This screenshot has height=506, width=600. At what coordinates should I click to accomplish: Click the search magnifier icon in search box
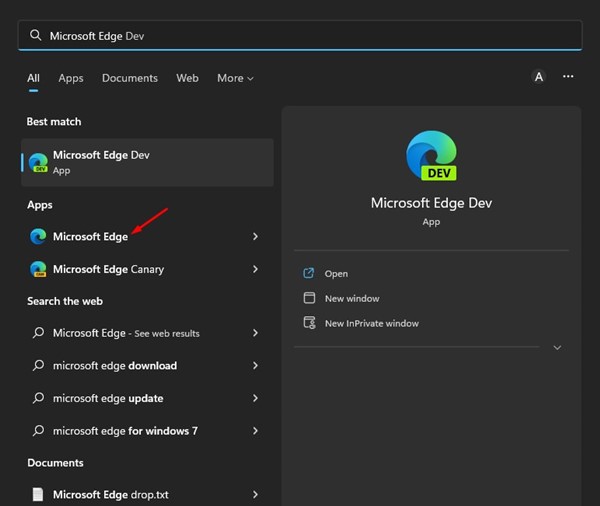36,35
